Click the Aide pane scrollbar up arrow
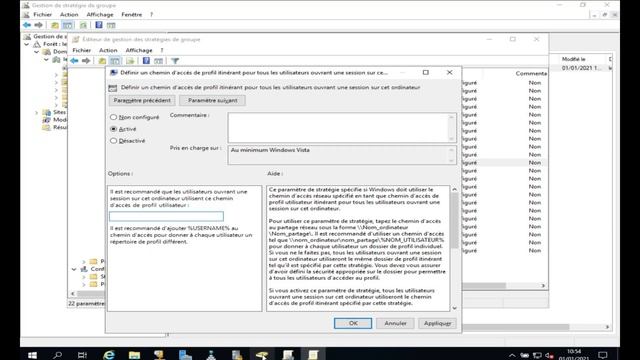 [454, 189]
